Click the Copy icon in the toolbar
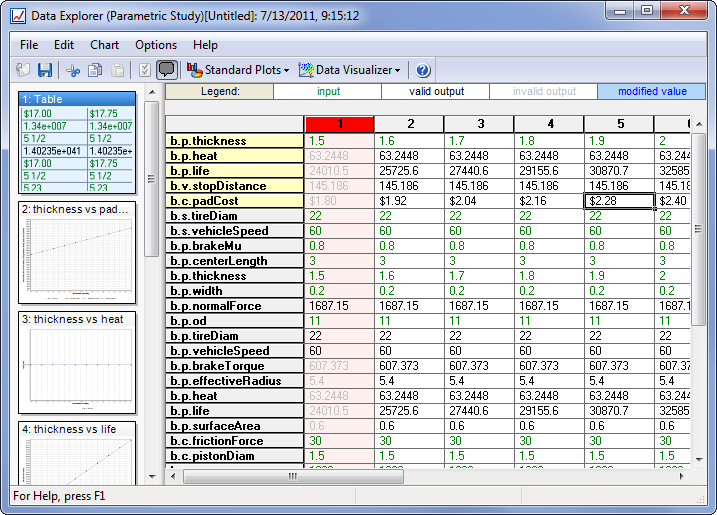 [95, 70]
